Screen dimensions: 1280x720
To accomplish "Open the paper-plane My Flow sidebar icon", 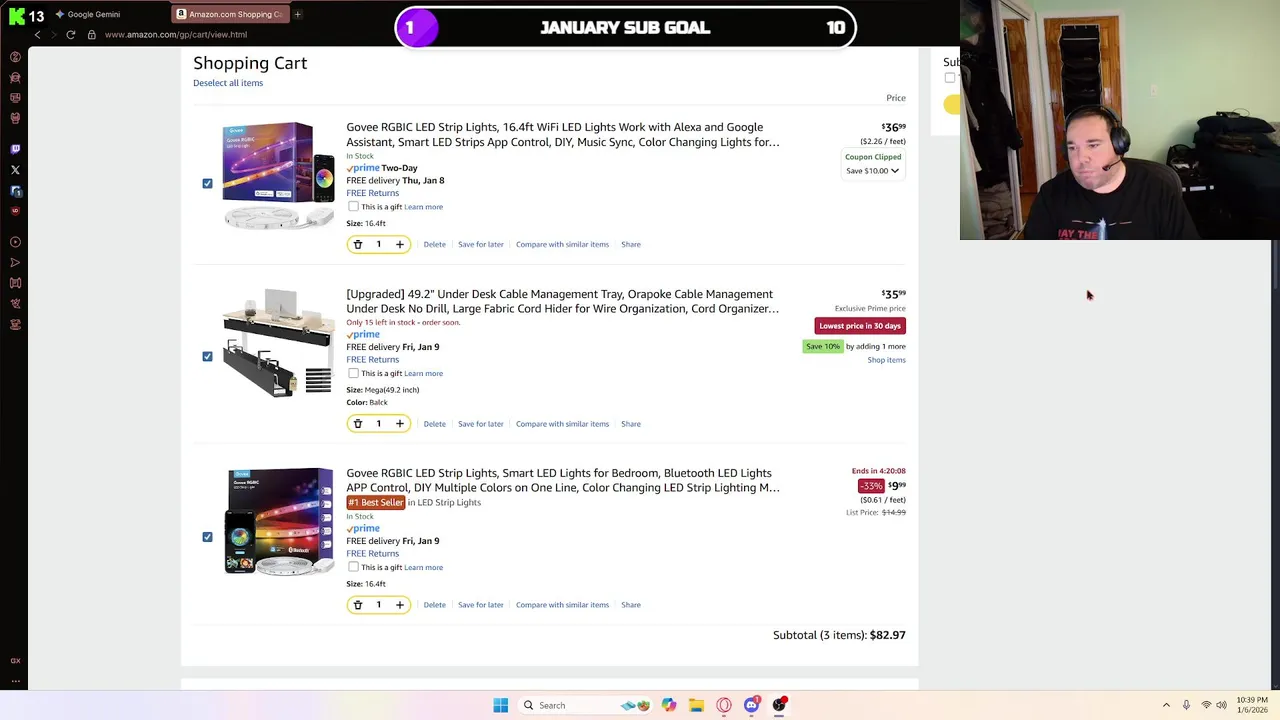I will 15,263.
